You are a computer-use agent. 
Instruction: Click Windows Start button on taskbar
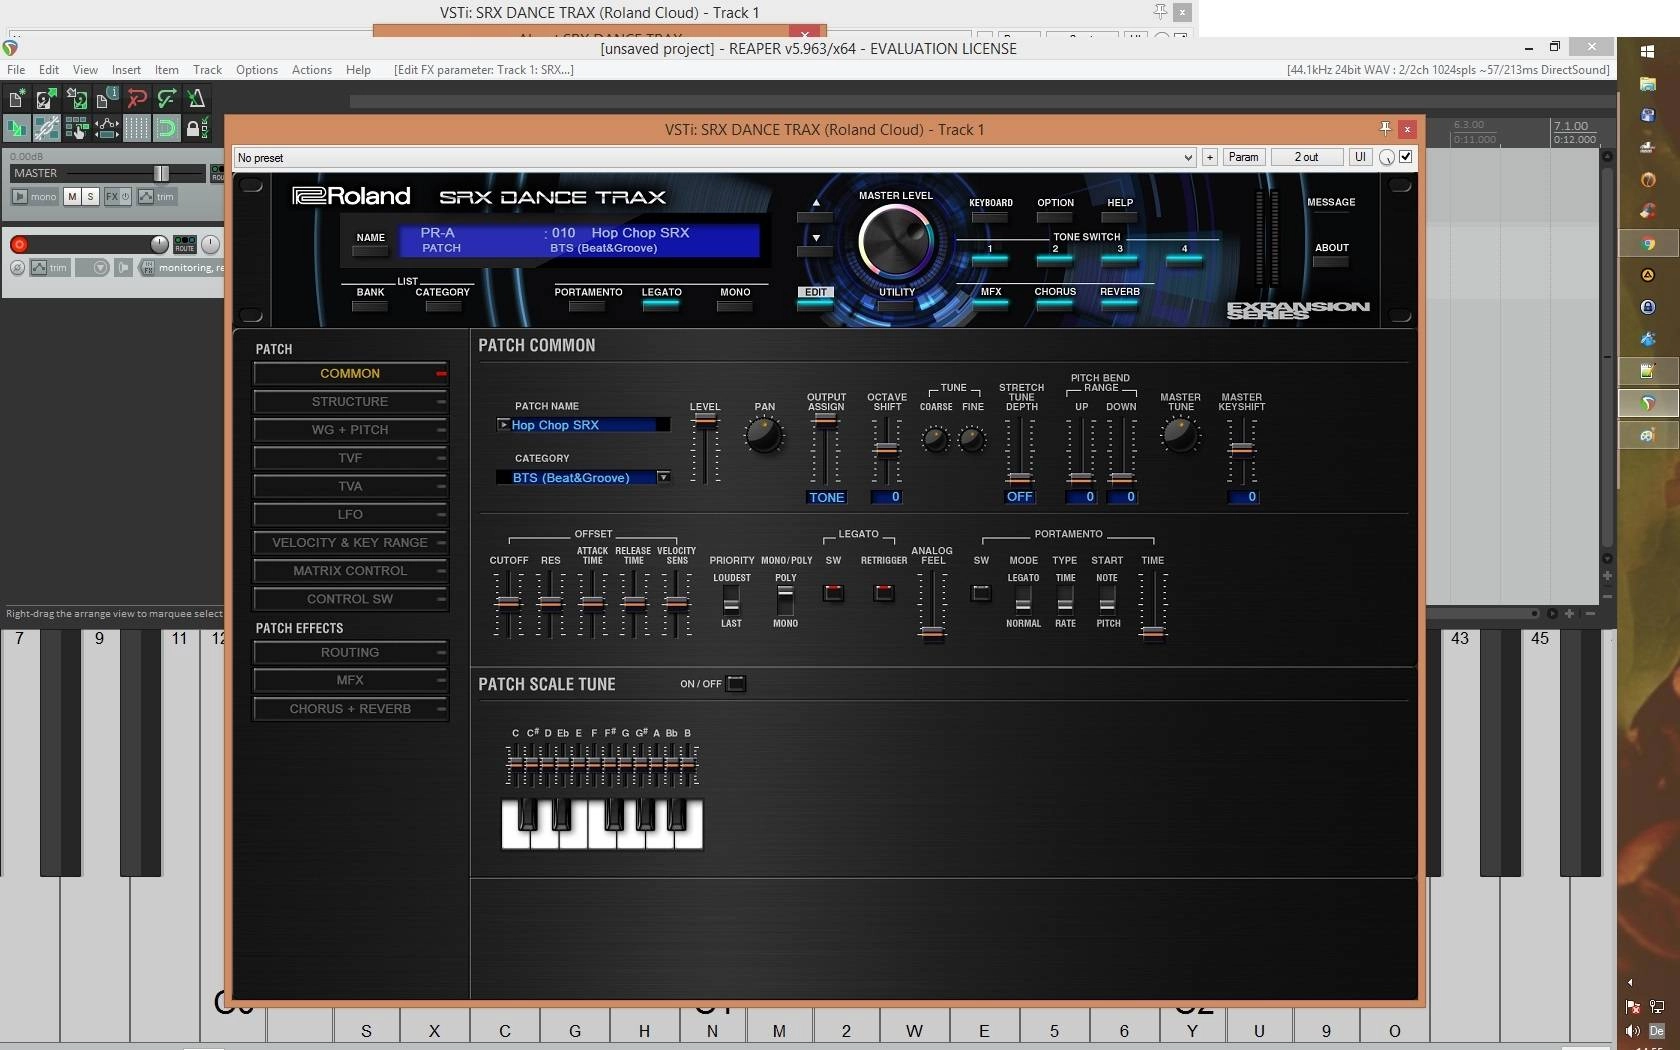tap(1648, 51)
